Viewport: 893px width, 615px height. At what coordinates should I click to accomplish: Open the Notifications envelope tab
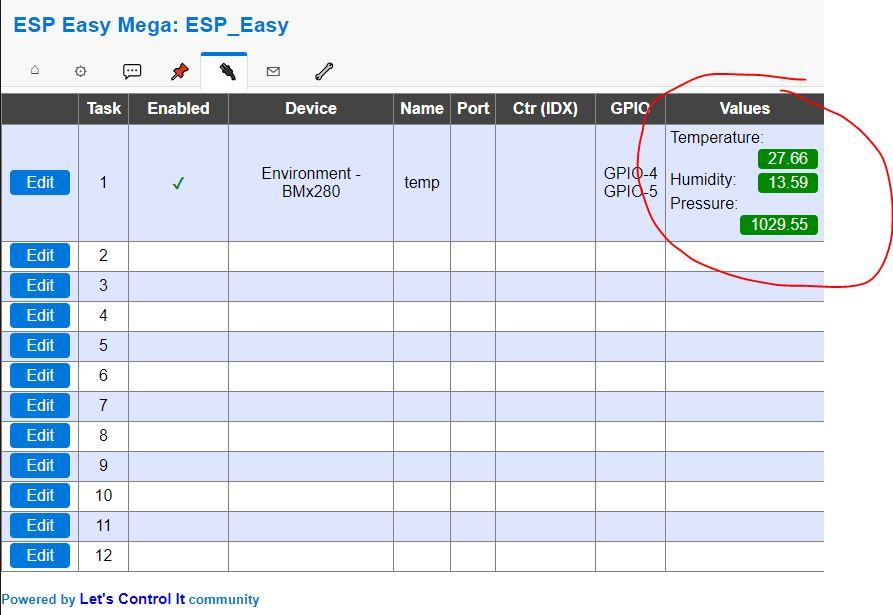click(273, 71)
